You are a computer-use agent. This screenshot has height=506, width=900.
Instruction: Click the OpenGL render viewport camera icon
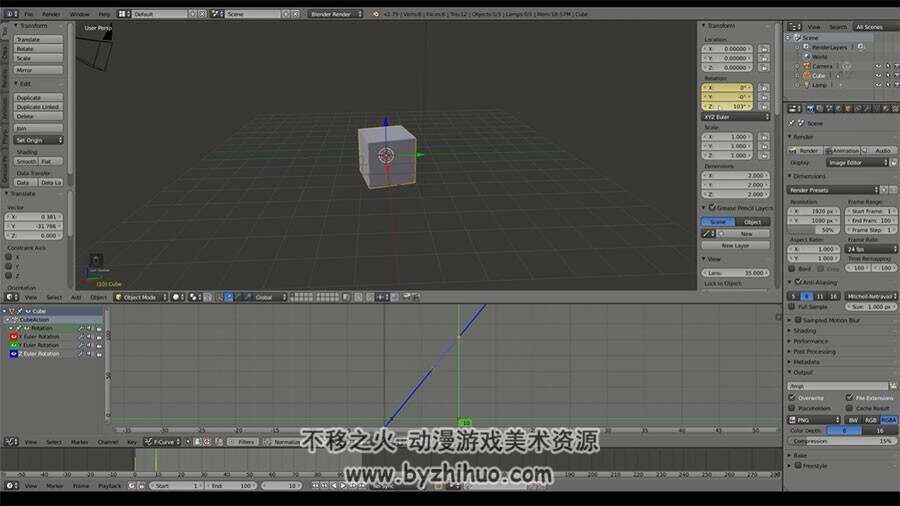406,297
